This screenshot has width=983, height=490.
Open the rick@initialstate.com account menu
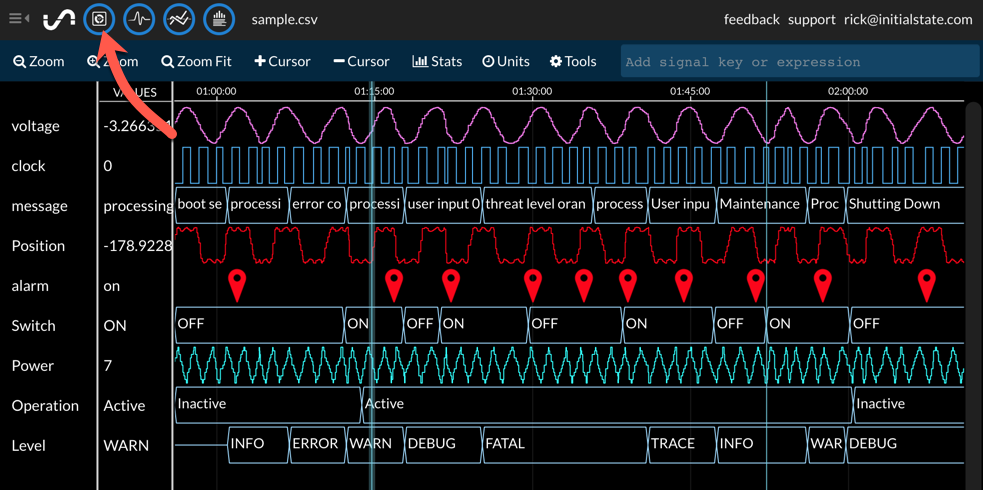click(x=907, y=19)
